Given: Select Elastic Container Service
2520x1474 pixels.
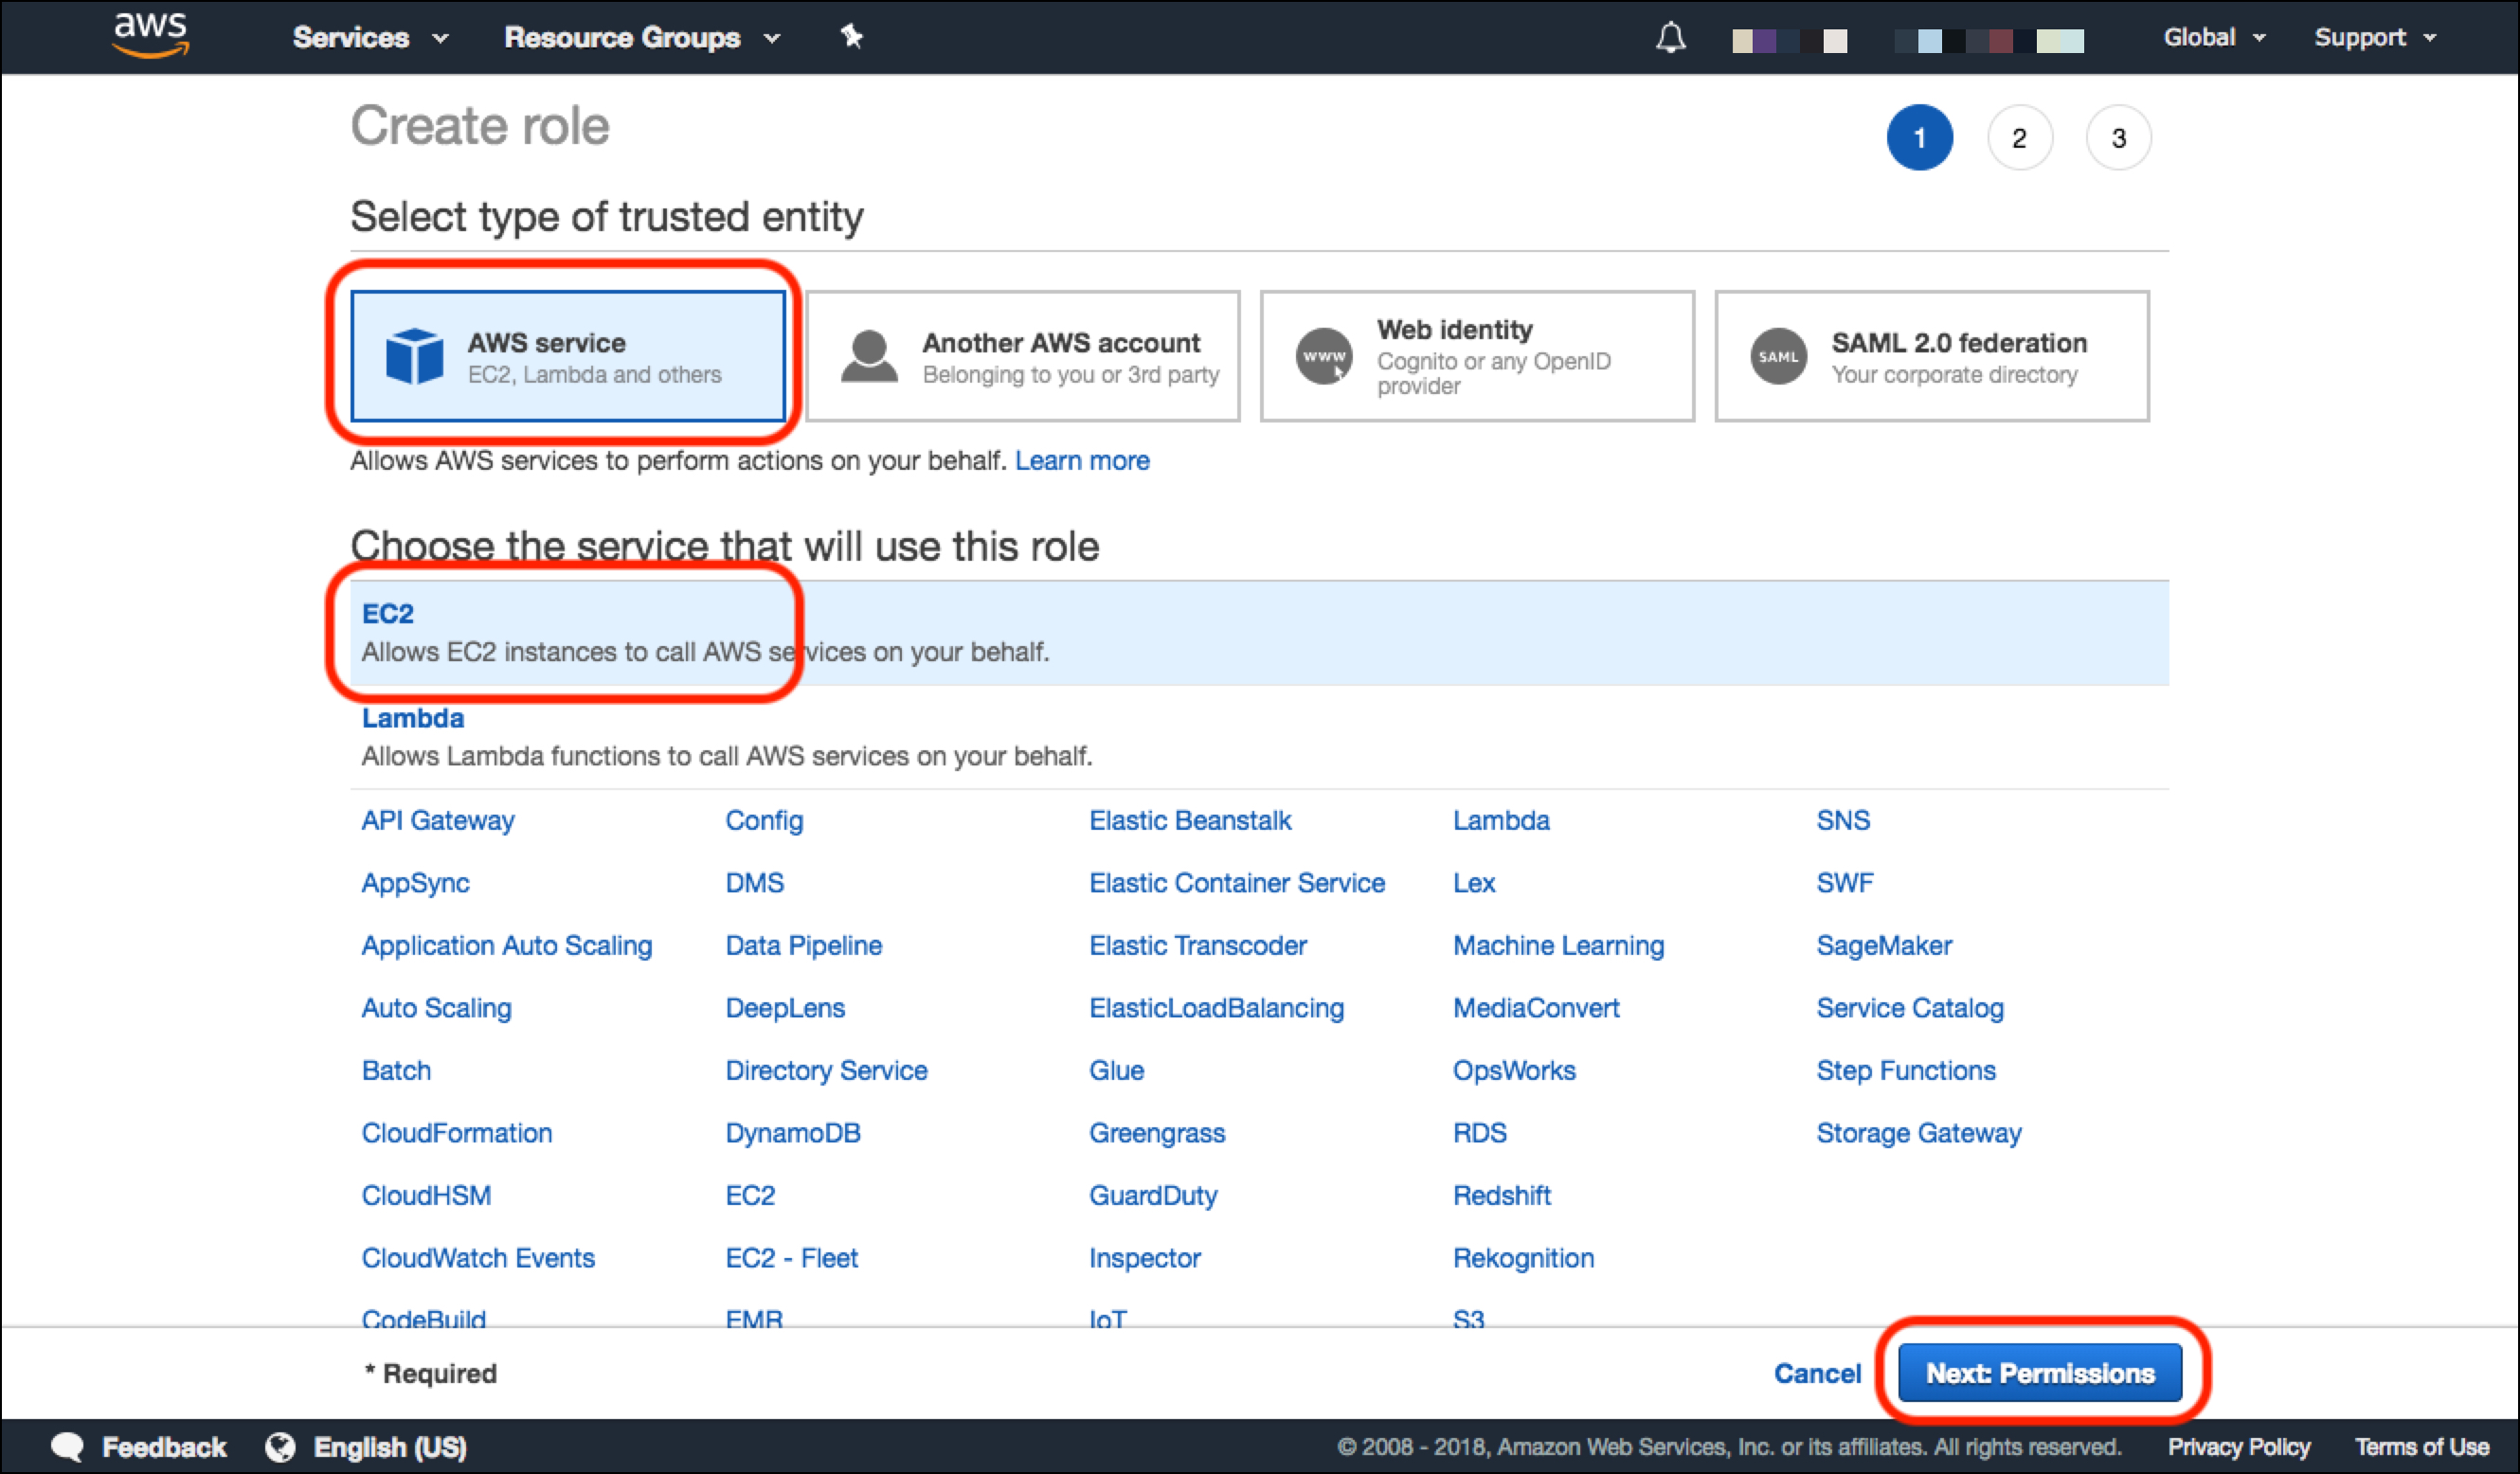Looking at the screenshot, I should click(x=1237, y=883).
